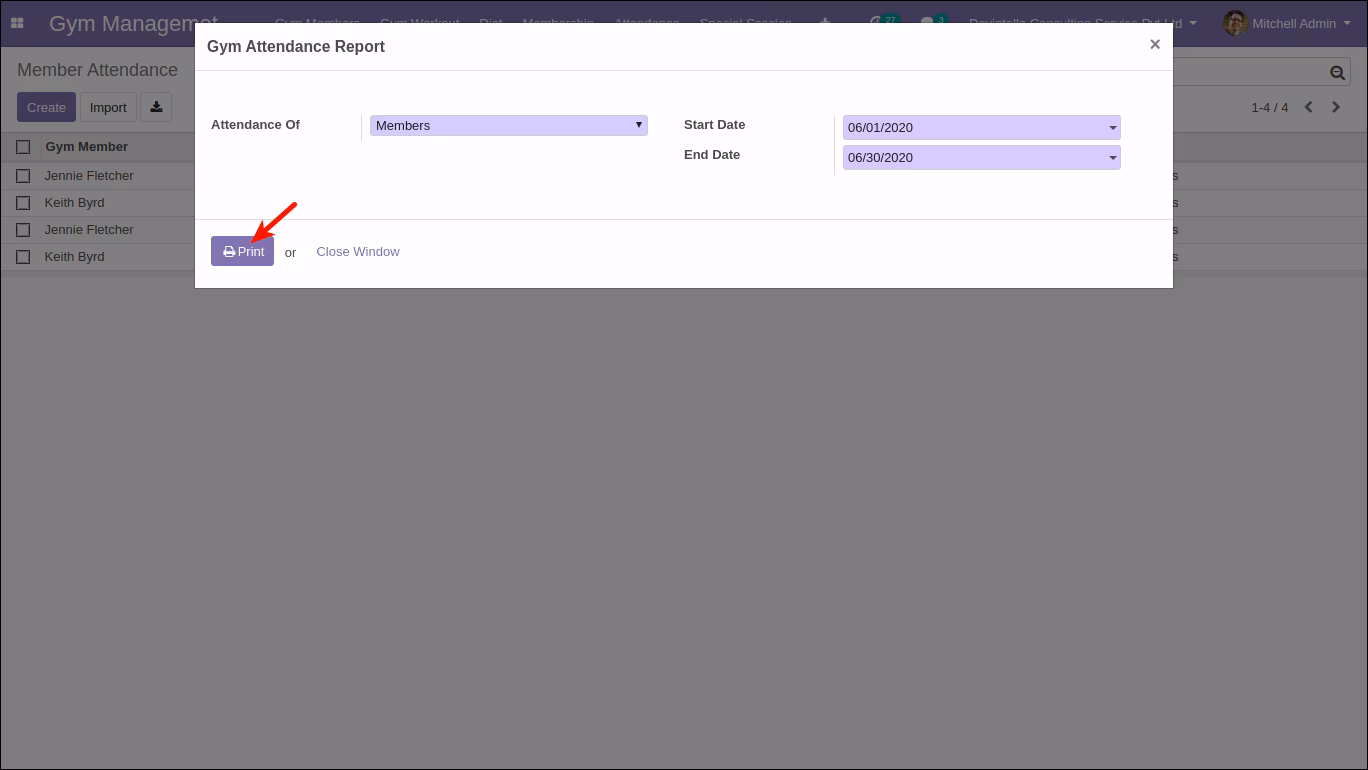The height and width of the screenshot is (770, 1368).
Task: Click the download export icon button
Action: (x=156, y=107)
